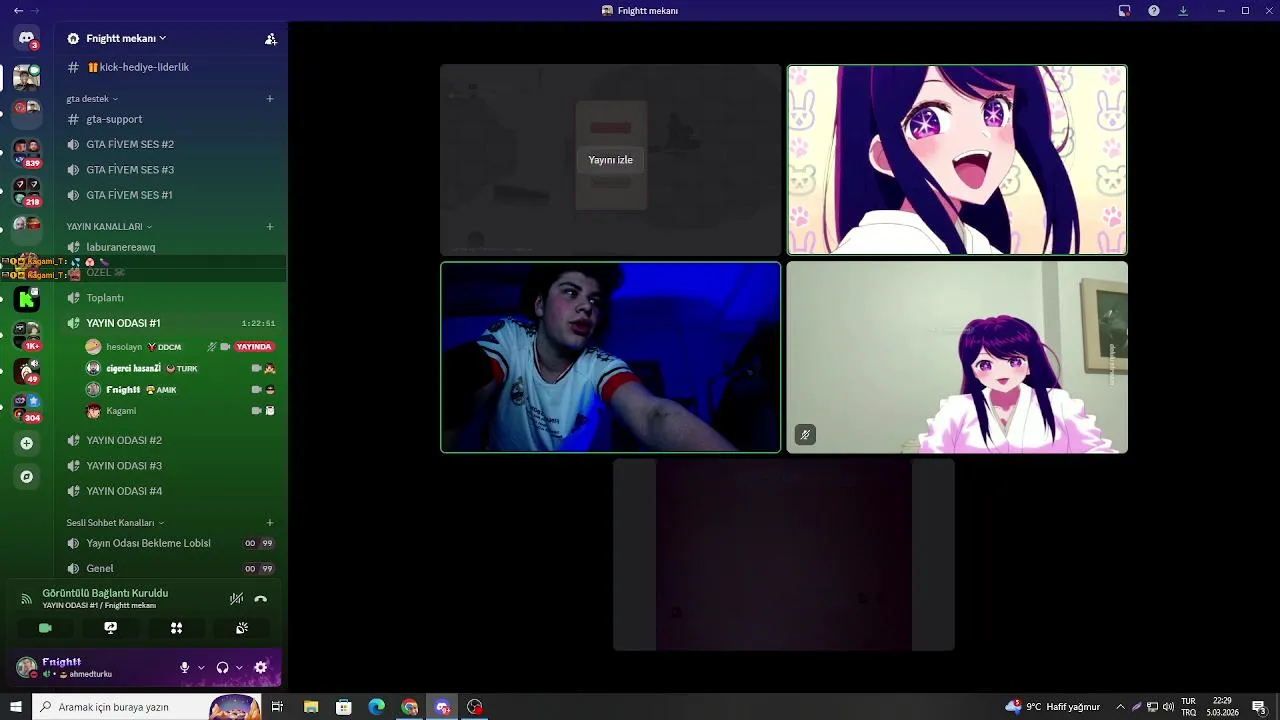
Task: Open the soundboard icon
Action: point(242,628)
